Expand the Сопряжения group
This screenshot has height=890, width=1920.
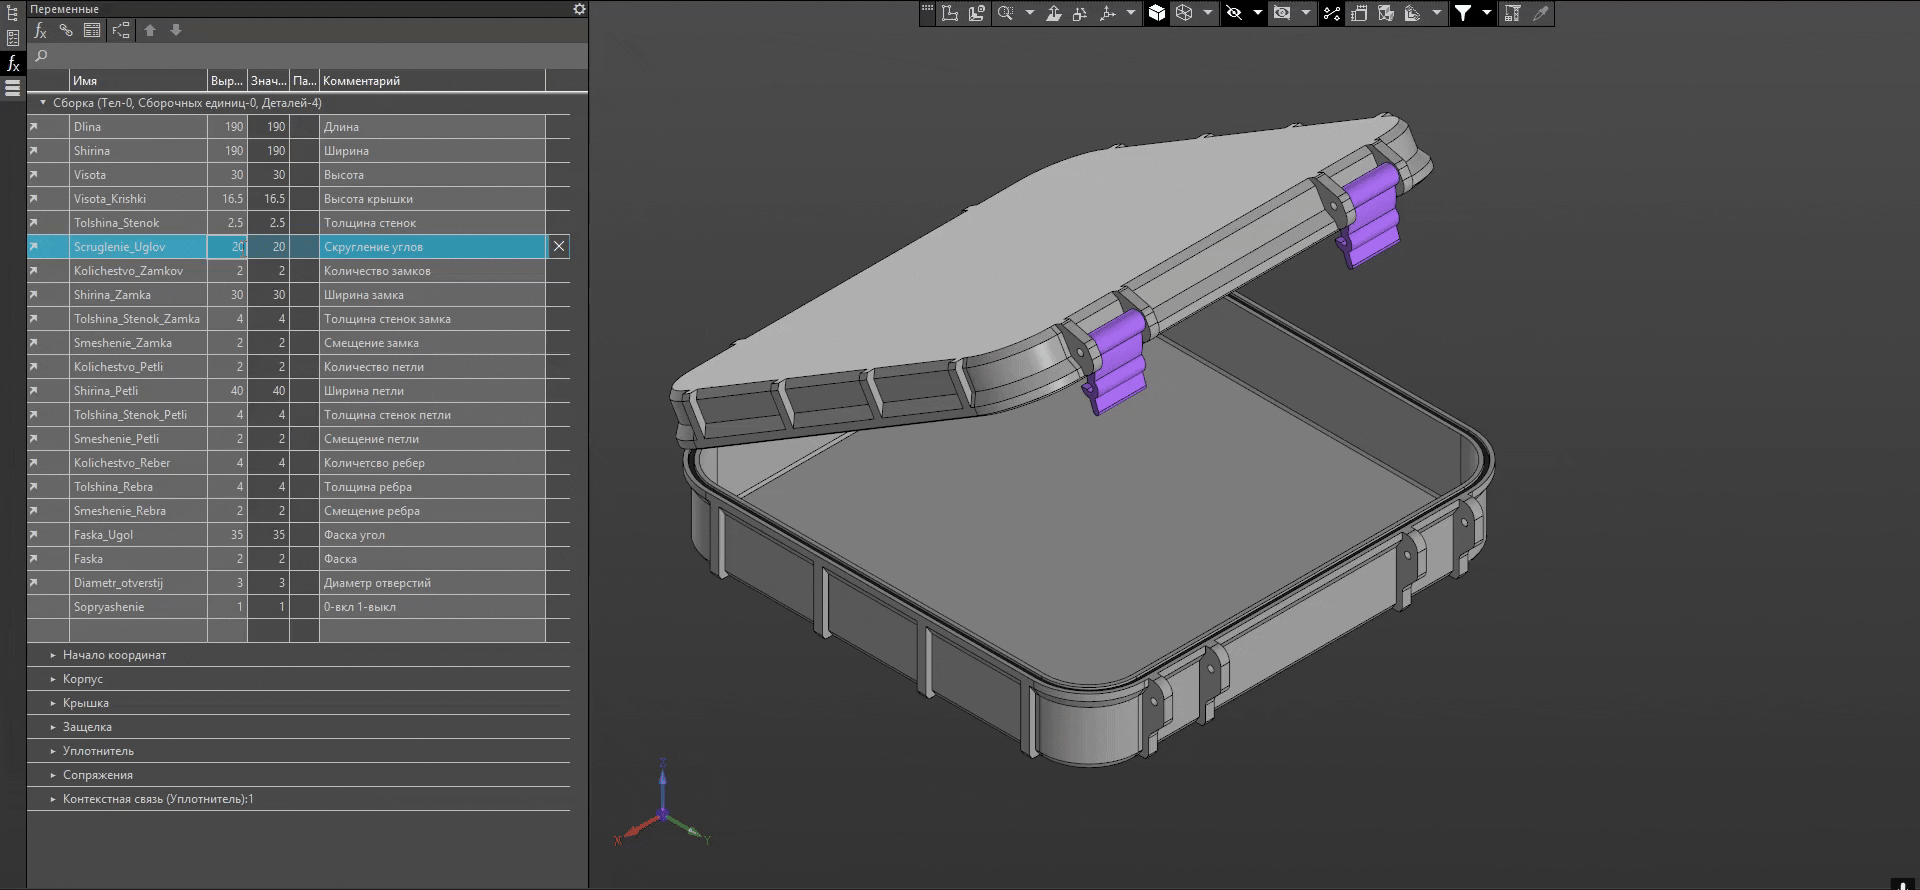click(x=53, y=775)
